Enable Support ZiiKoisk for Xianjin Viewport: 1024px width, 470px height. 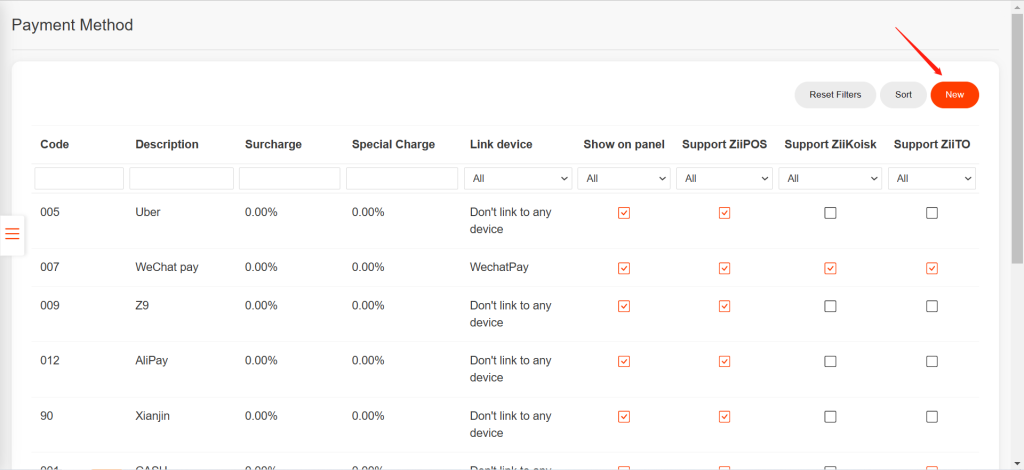830,416
